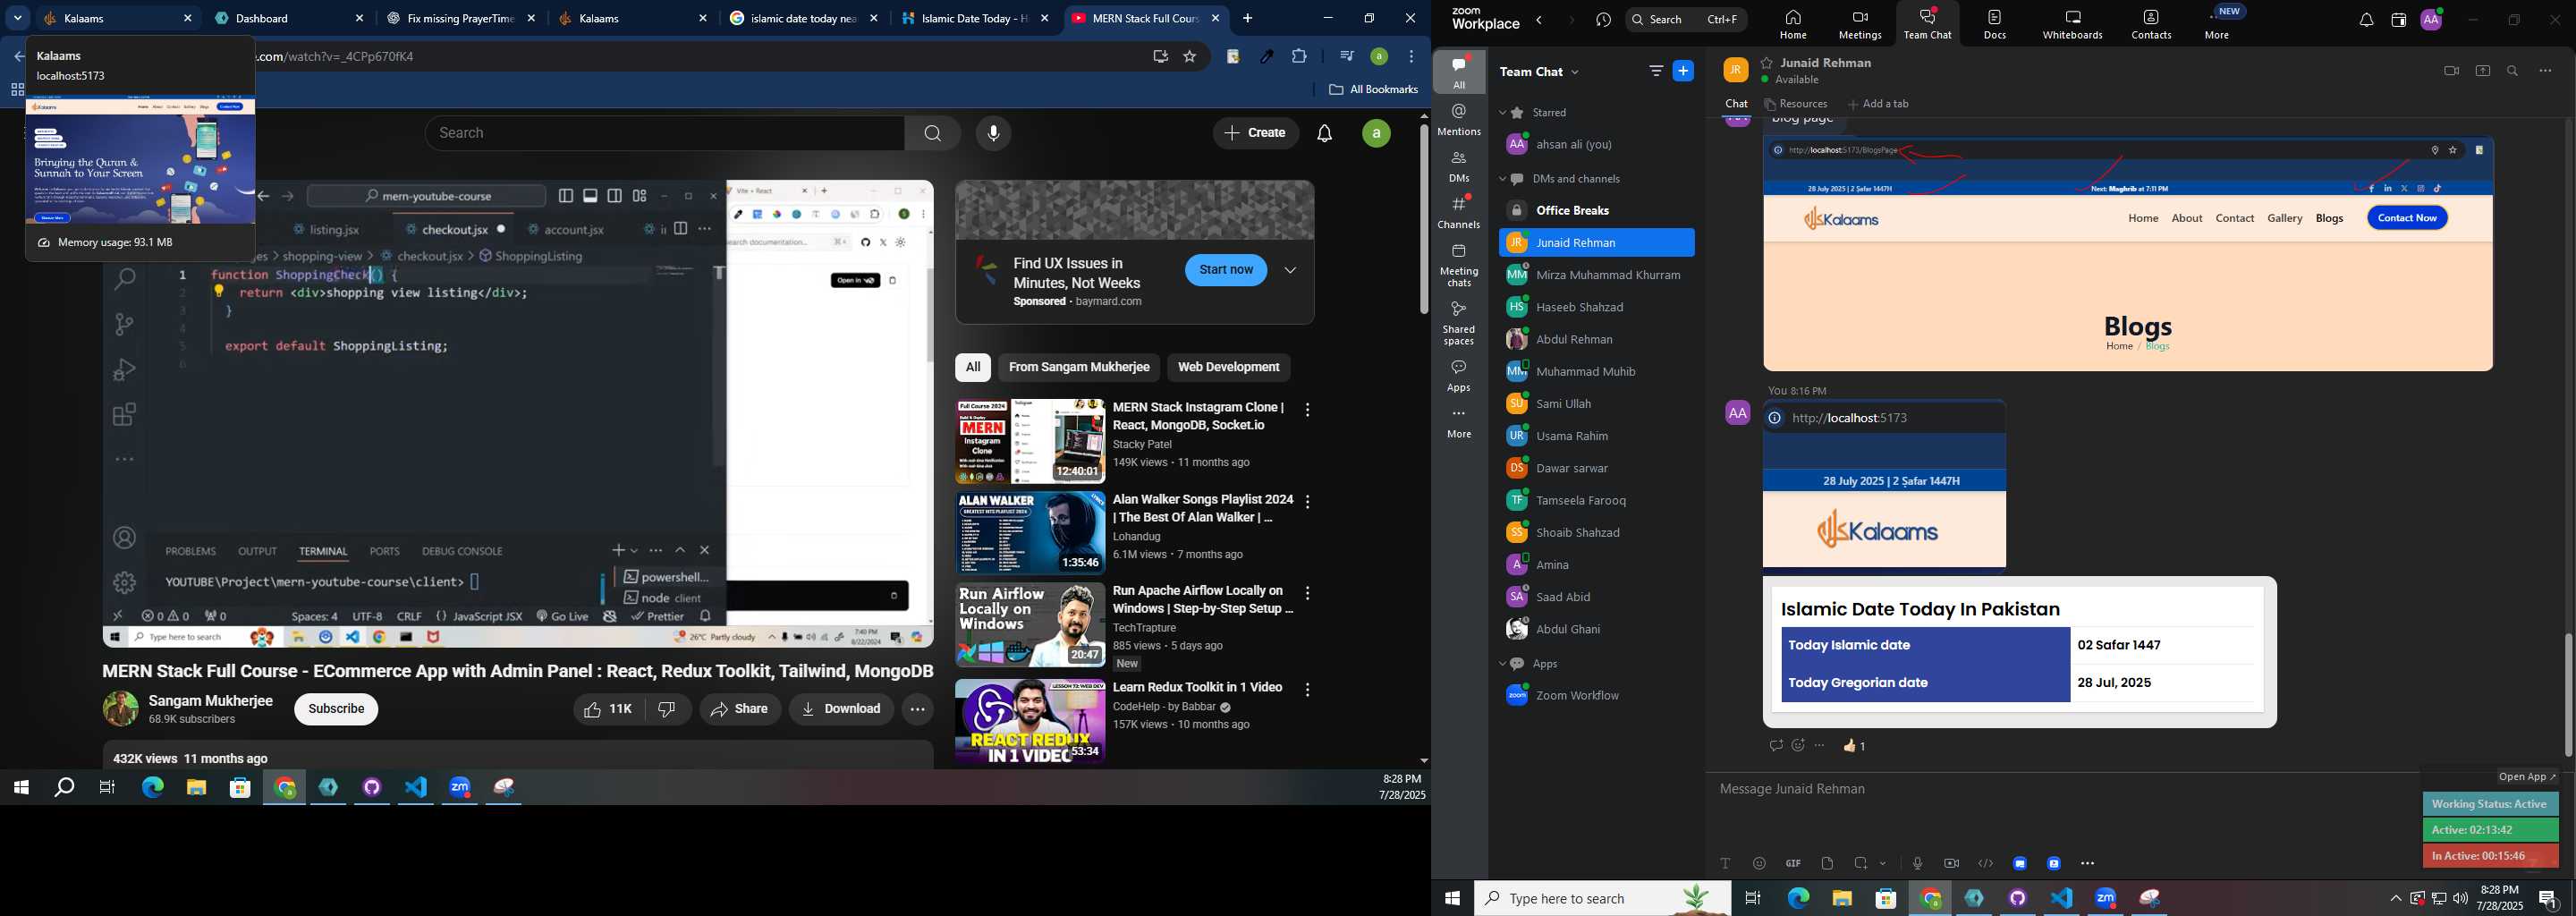Viewport: 2576px width, 916px height.
Task: Bookmark page star in Chrome address bar
Action: point(1190,57)
